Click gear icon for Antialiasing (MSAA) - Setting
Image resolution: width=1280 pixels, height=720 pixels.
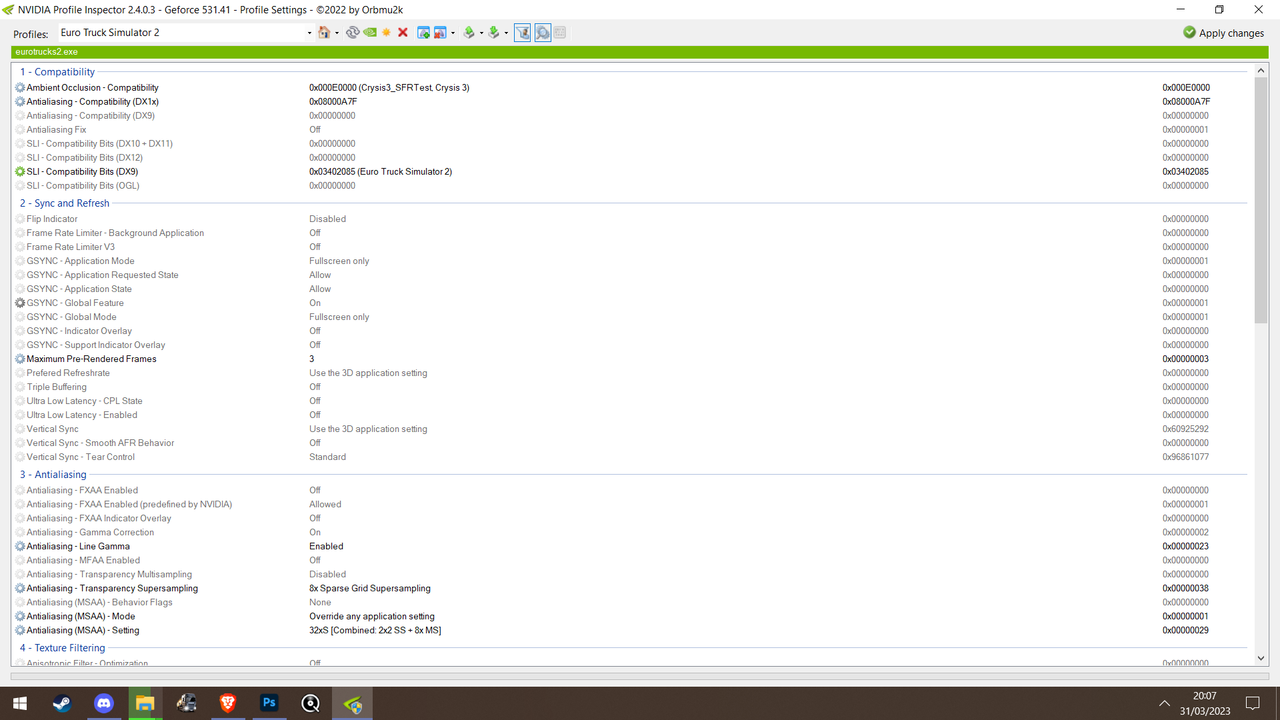20,631
